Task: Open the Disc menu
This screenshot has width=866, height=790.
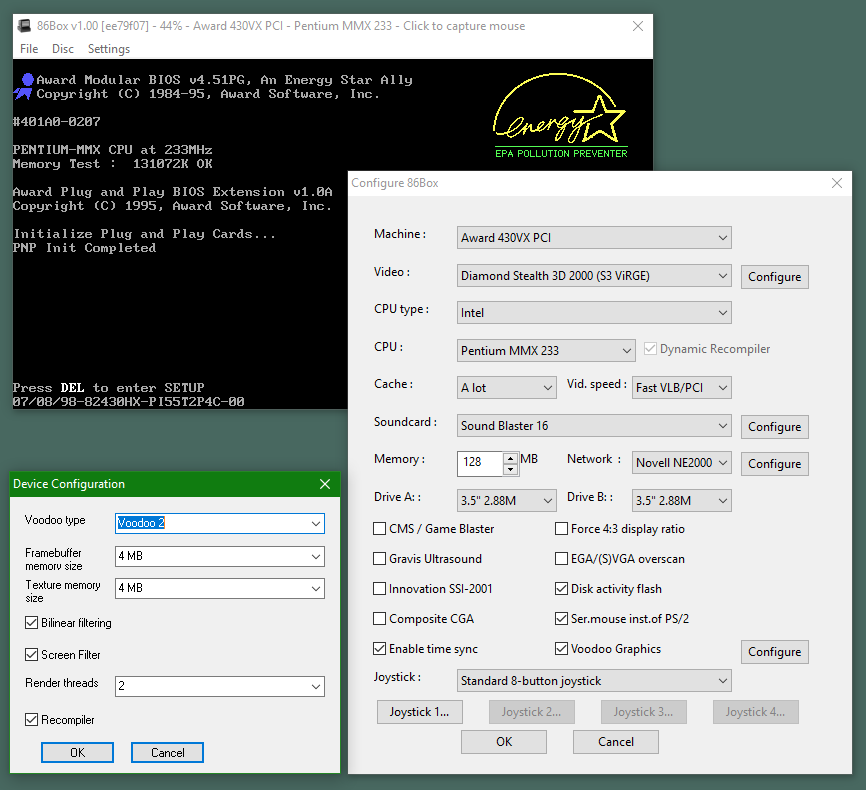Action: pyautogui.click(x=63, y=49)
